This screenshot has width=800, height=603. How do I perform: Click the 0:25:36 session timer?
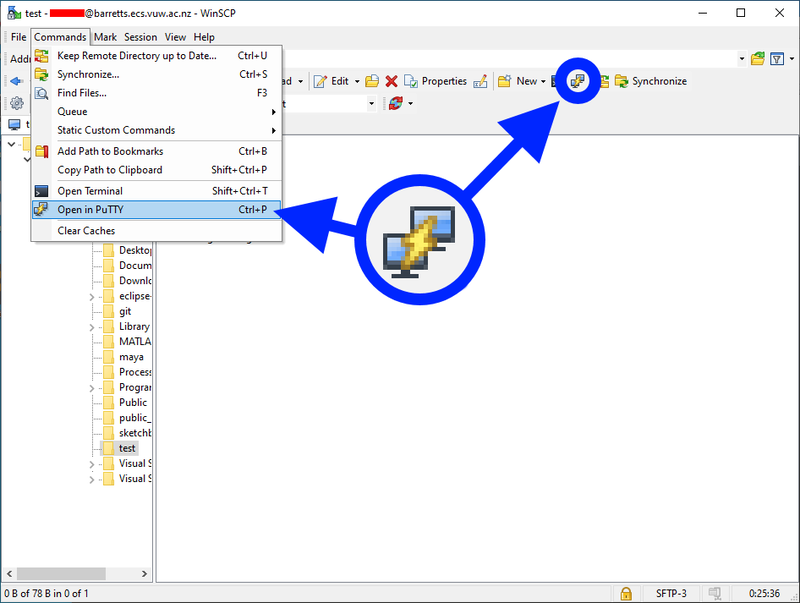pos(764,593)
